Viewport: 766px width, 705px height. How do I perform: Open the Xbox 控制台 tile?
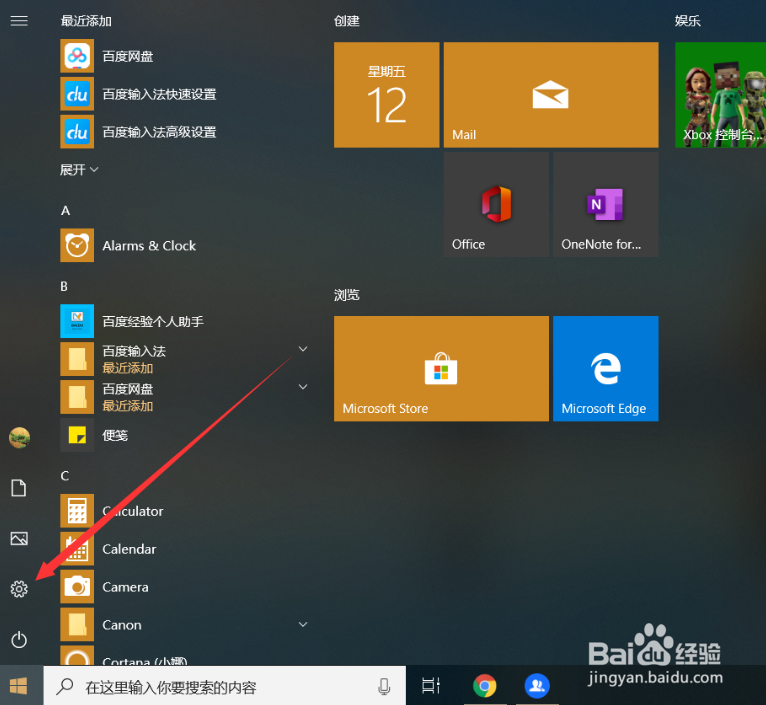(x=720, y=95)
